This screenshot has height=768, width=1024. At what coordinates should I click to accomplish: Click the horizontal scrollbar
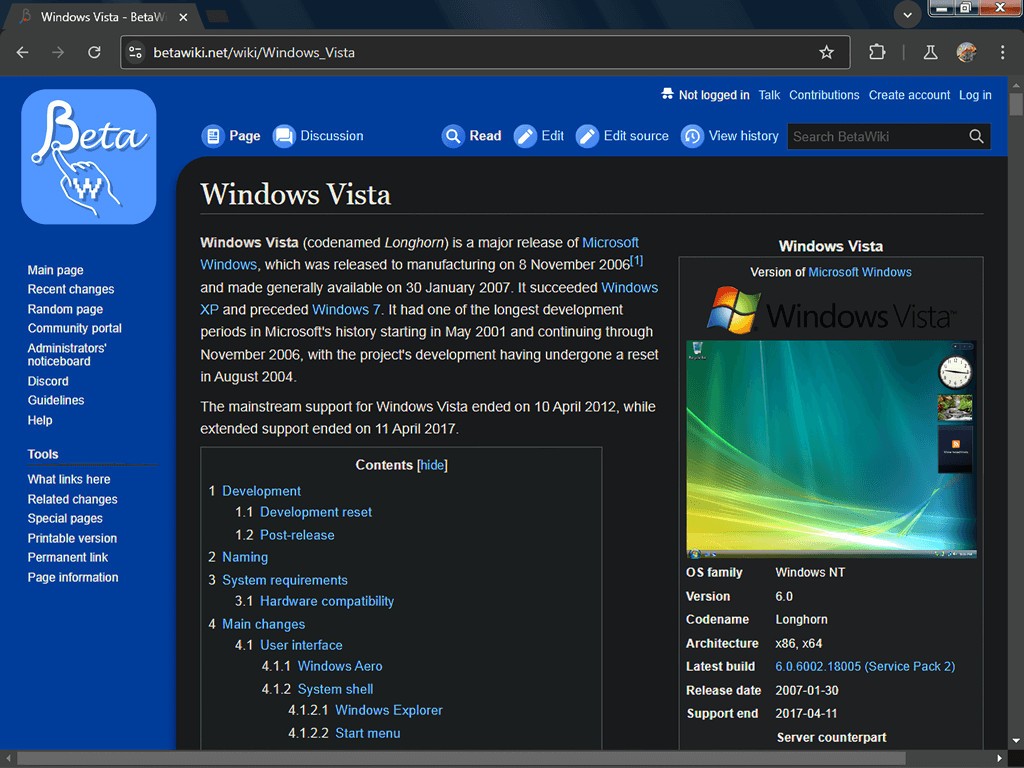(x=461, y=758)
